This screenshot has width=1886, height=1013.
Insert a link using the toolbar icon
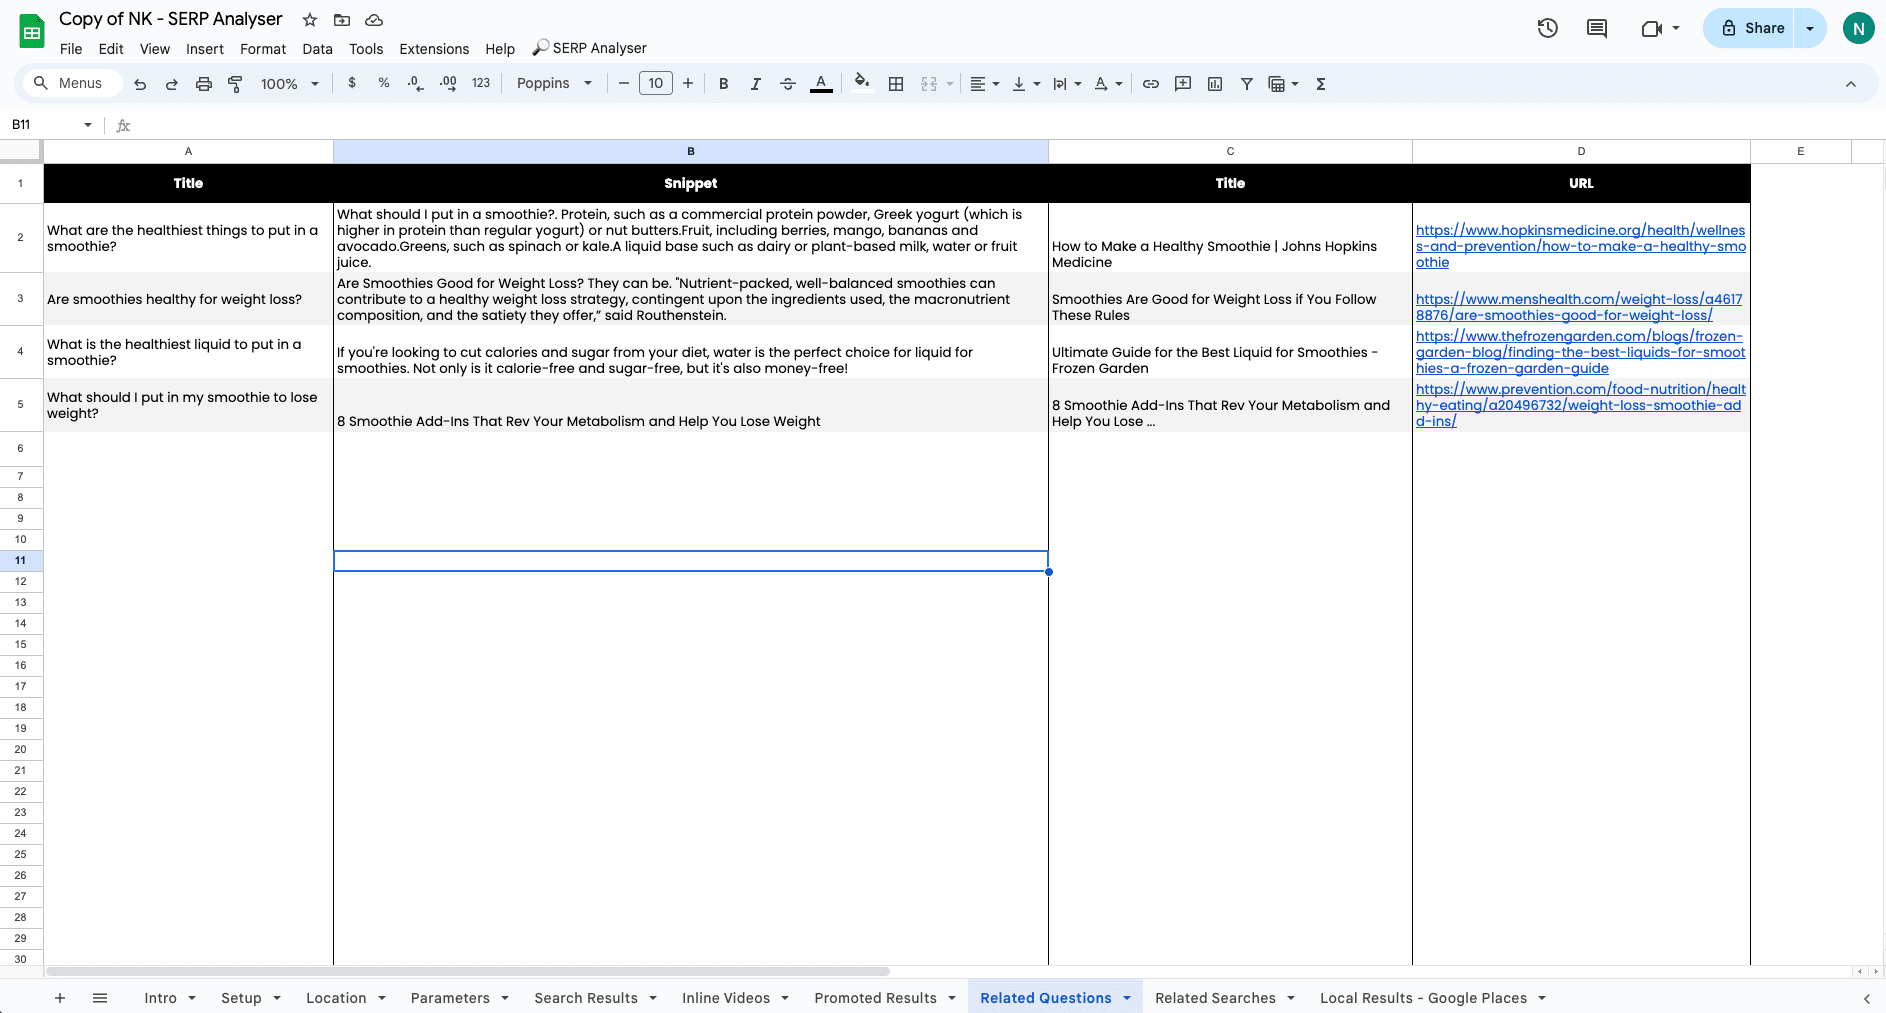(x=1150, y=83)
